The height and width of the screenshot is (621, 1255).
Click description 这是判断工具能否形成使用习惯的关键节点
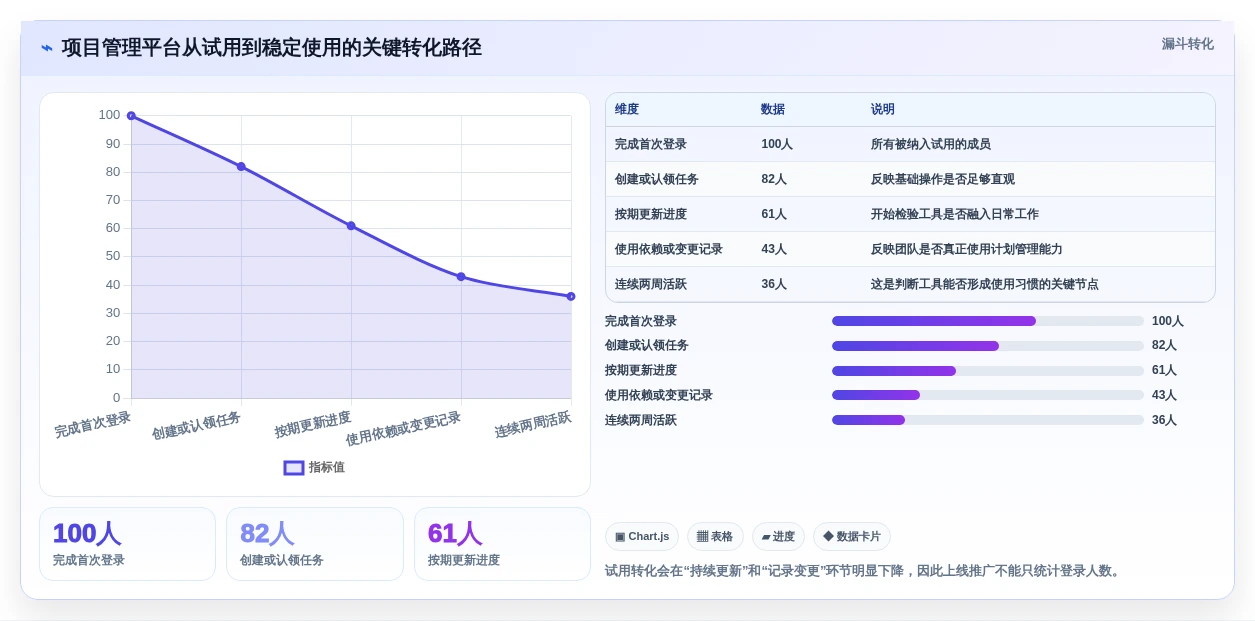pyautogui.click(x=985, y=284)
